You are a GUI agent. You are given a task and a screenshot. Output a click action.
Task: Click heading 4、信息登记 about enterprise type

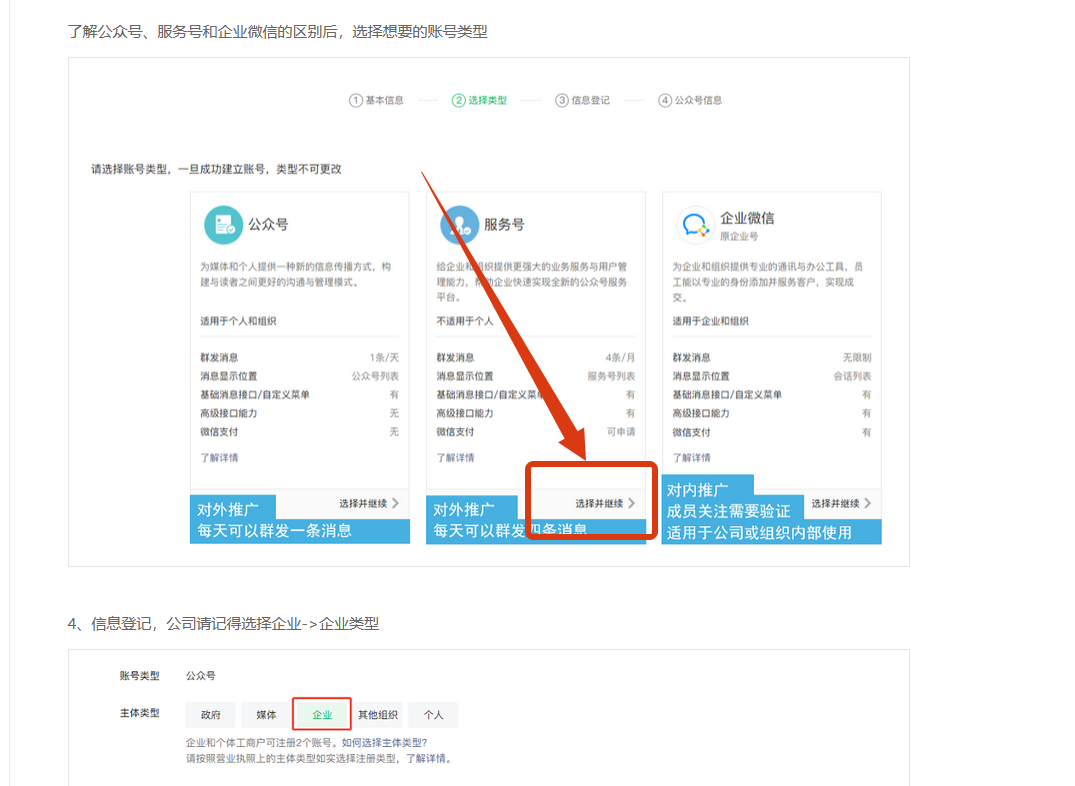pos(223,623)
